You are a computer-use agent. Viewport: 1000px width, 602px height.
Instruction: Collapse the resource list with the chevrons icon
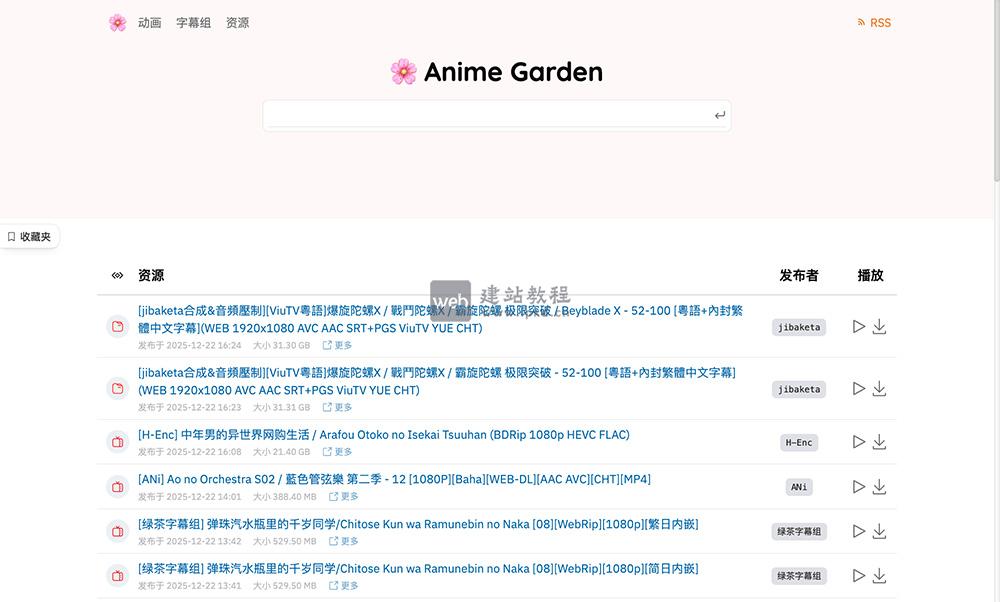pyautogui.click(x=117, y=275)
